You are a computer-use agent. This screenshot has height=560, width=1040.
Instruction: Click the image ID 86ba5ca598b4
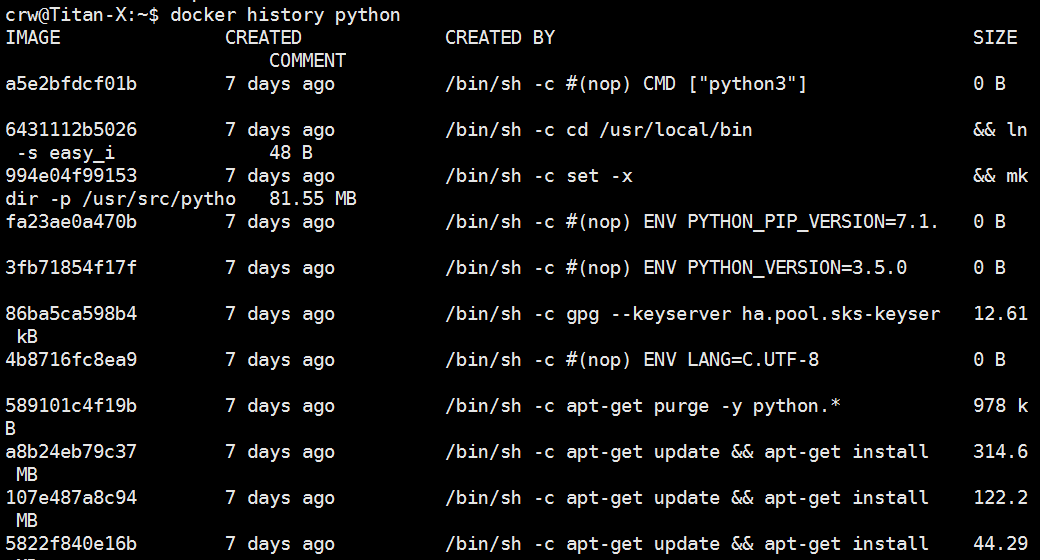click(71, 314)
